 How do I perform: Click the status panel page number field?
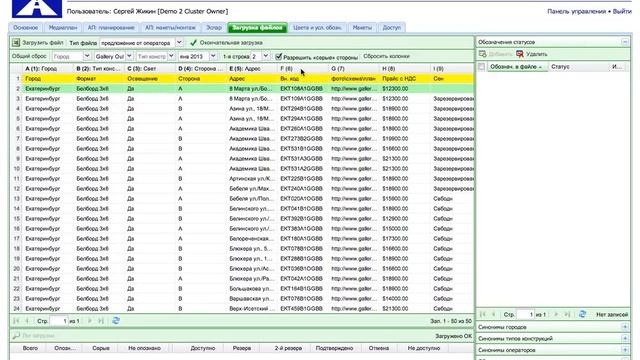pyautogui.click(x=526, y=314)
